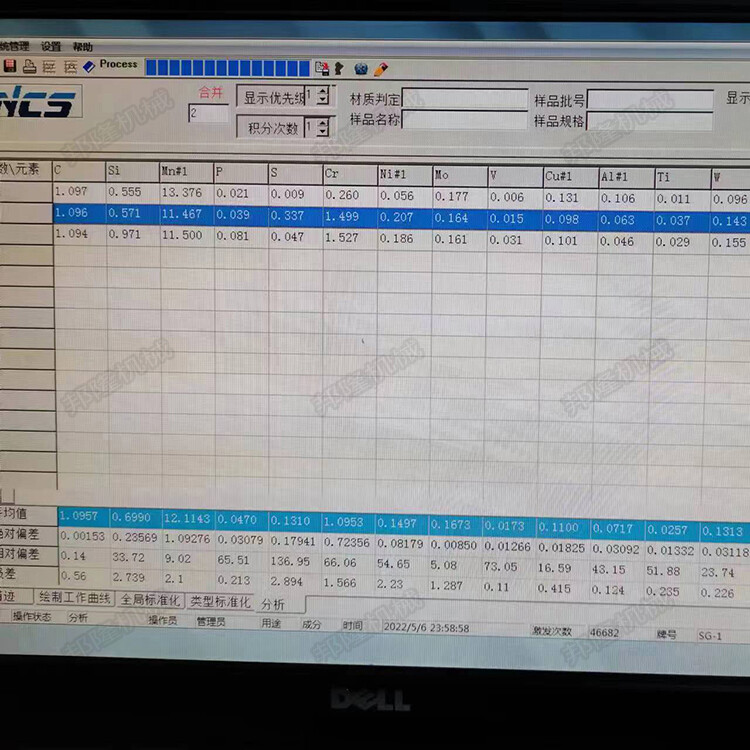Click the Cu#1 column header
The height and width of the screenshot is (750, 750).
[571, 177]
